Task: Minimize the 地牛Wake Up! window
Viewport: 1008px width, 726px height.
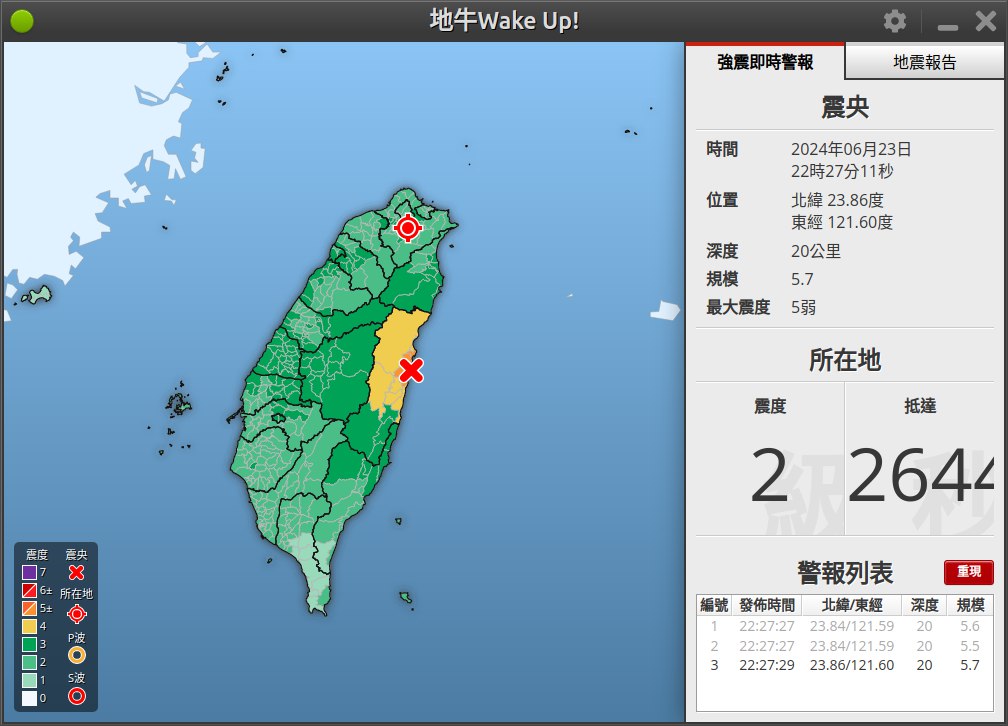Action: pos(948,22)
